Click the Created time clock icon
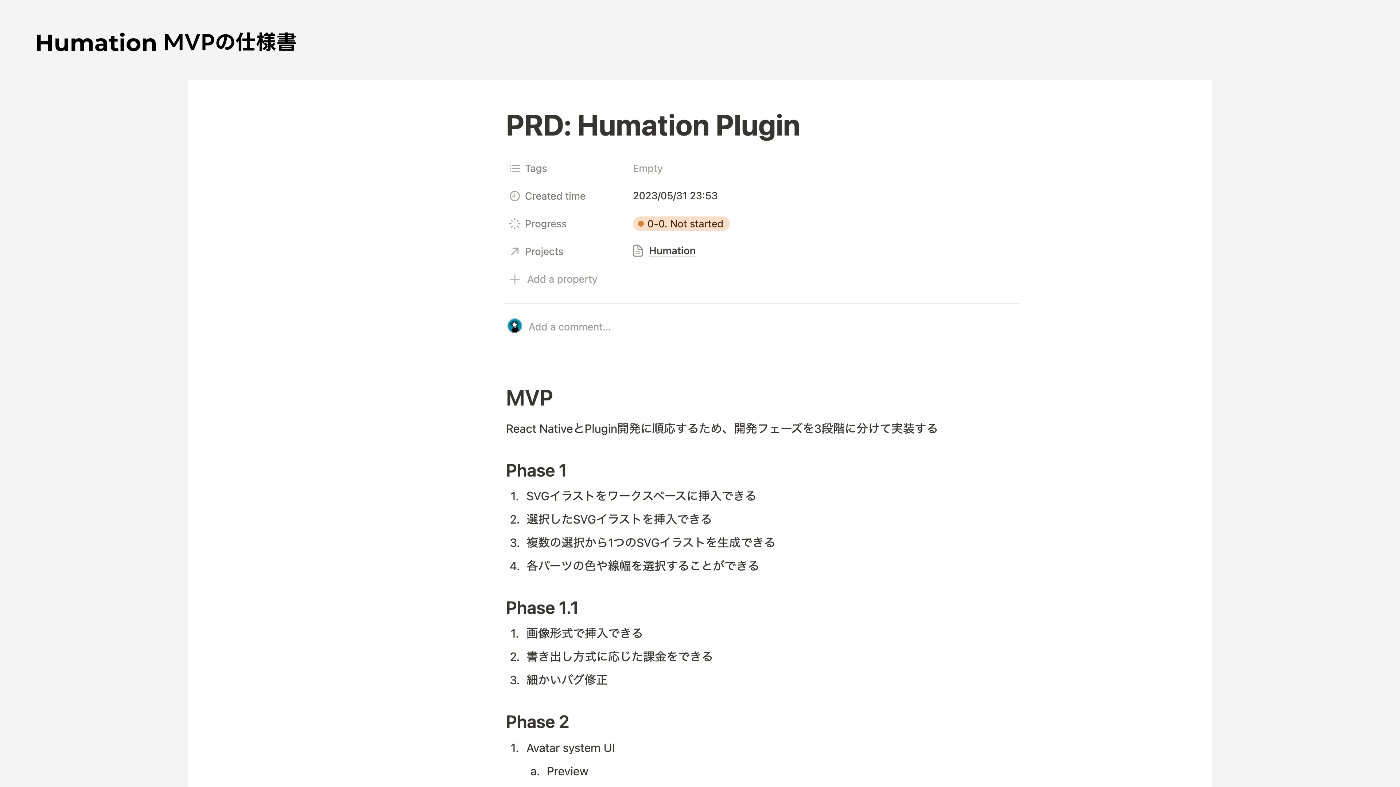1400x787 pixels. point(514,196)
